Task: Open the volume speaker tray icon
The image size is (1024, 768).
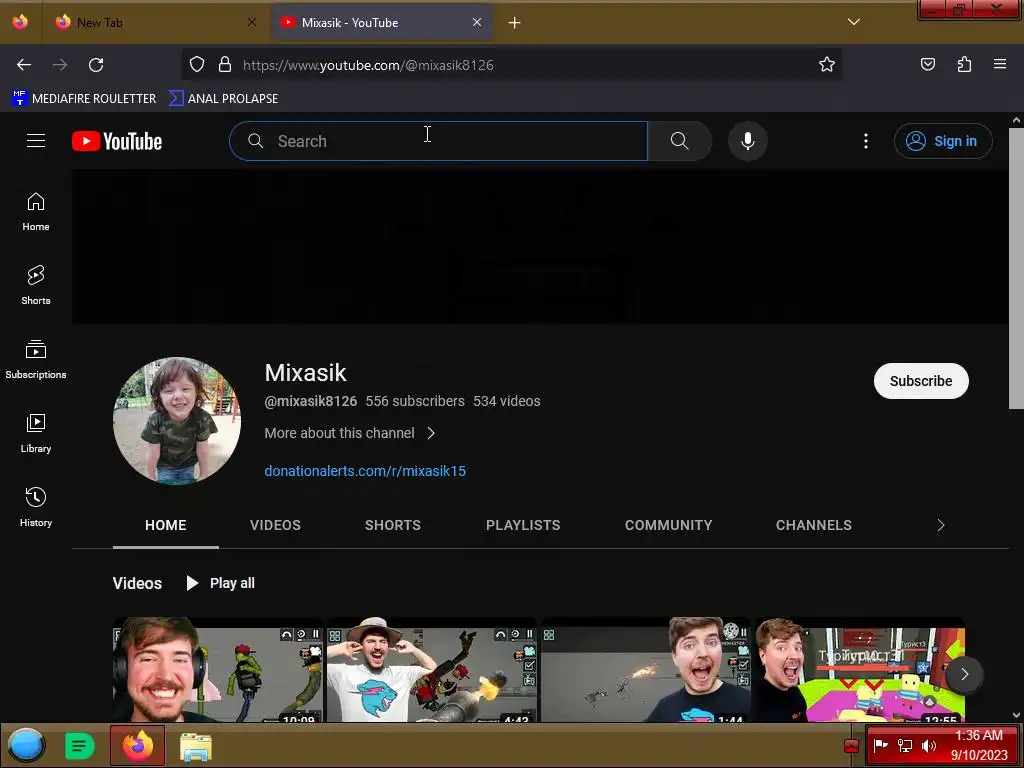Action: (x=928, y=745)
